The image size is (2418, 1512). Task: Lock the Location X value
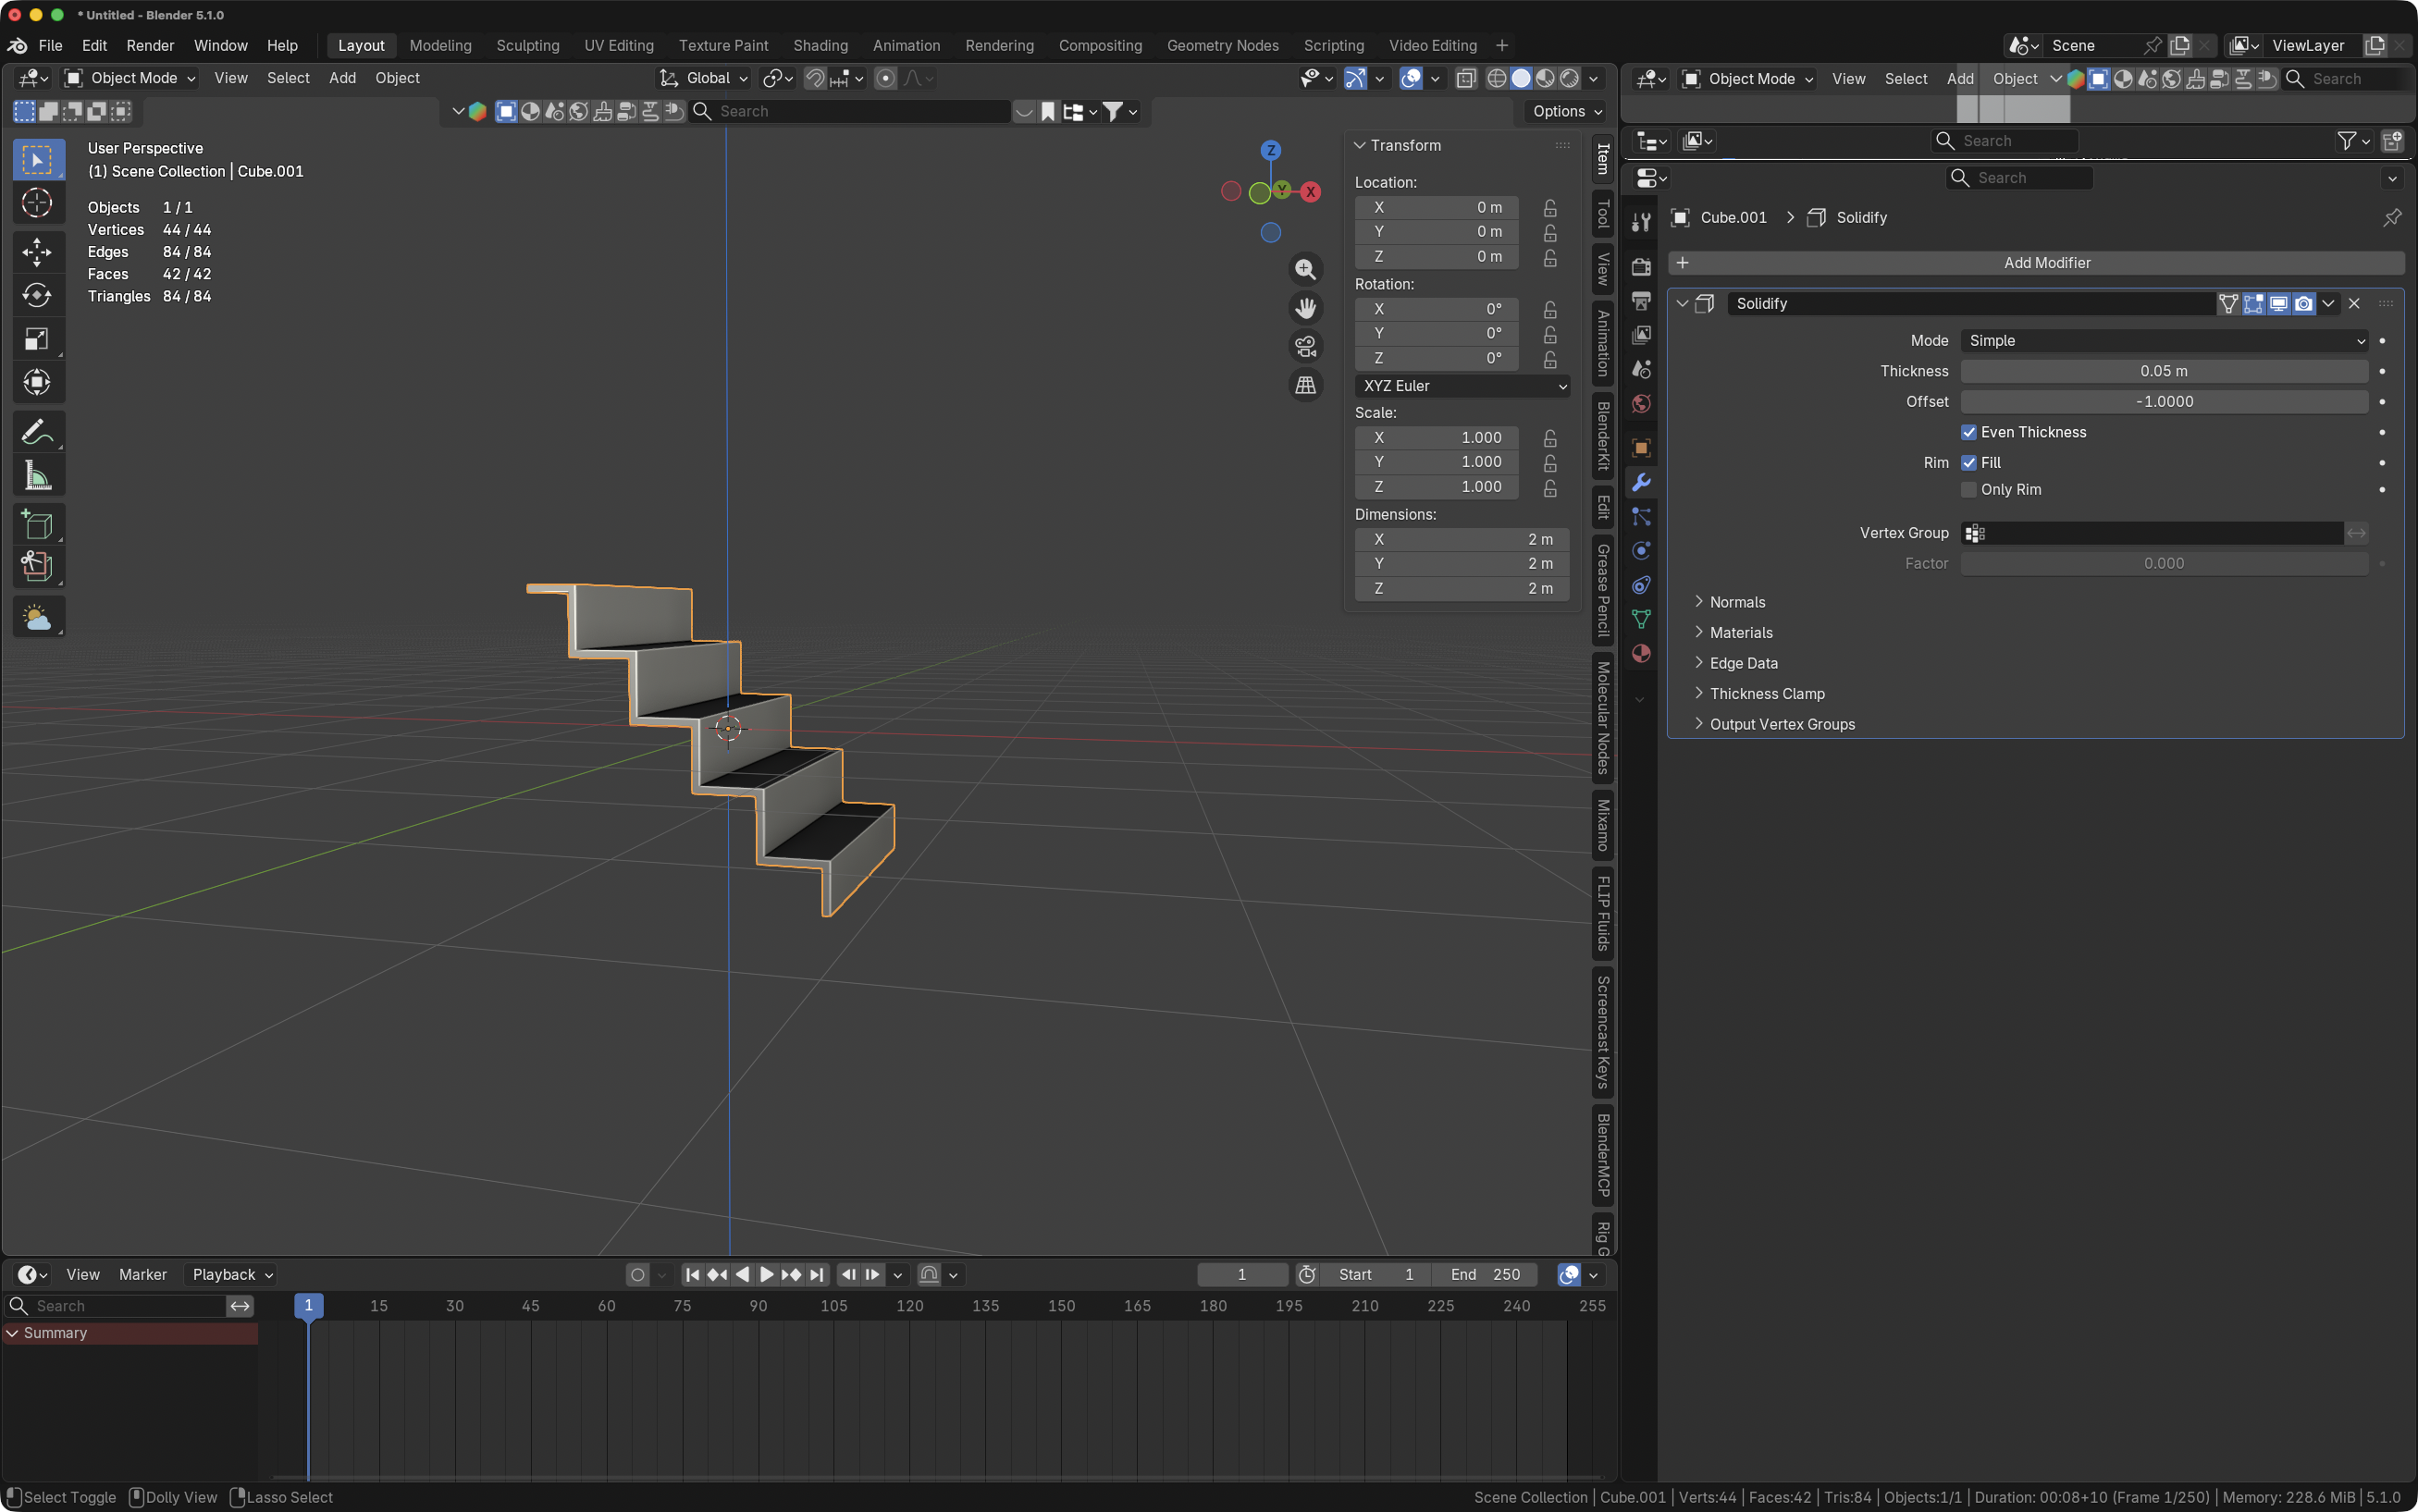pos(1549,207)
